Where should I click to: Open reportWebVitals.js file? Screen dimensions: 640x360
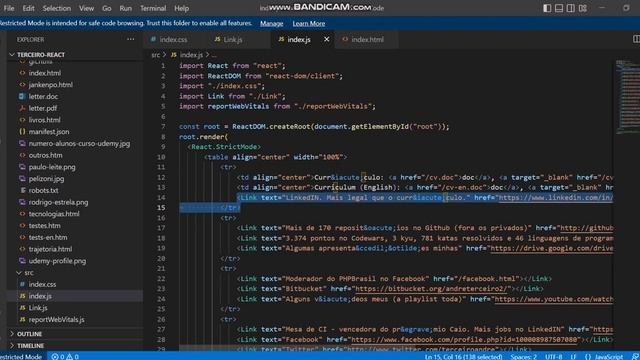(56, 320)
